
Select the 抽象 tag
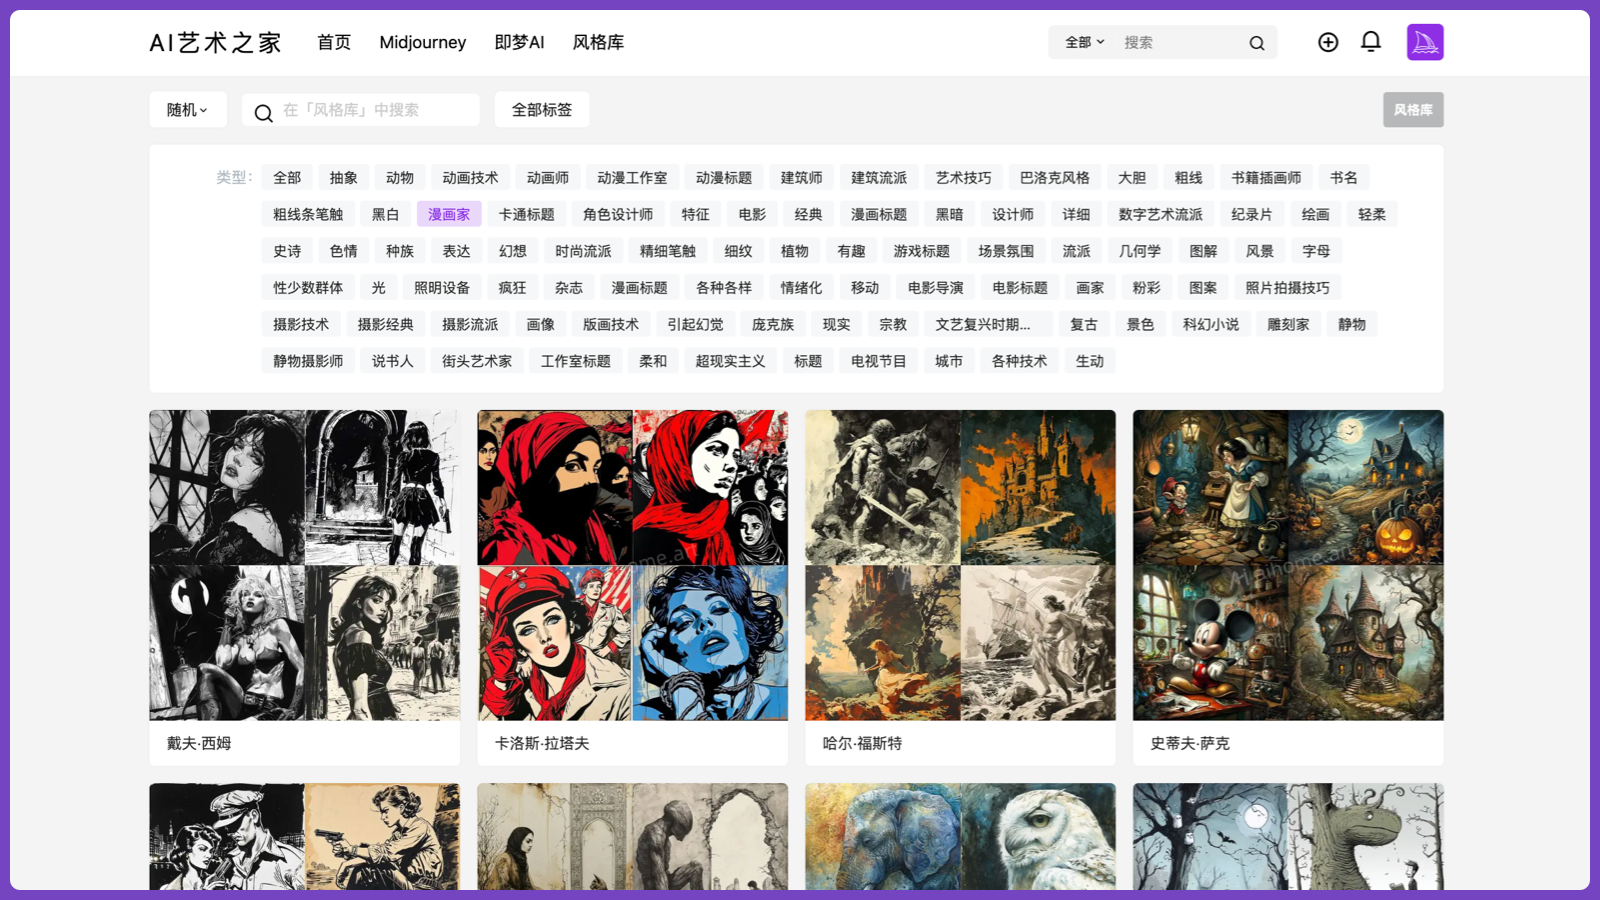pos(344,178)
